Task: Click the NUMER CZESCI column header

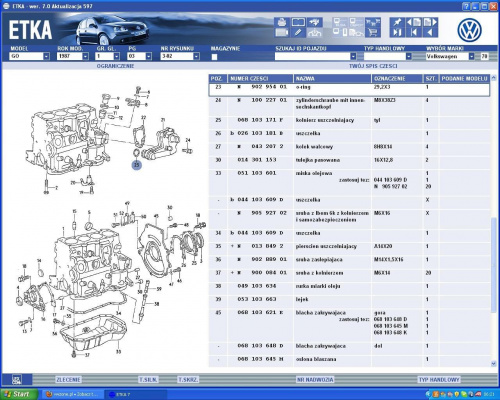Action: tap(260, 78)
